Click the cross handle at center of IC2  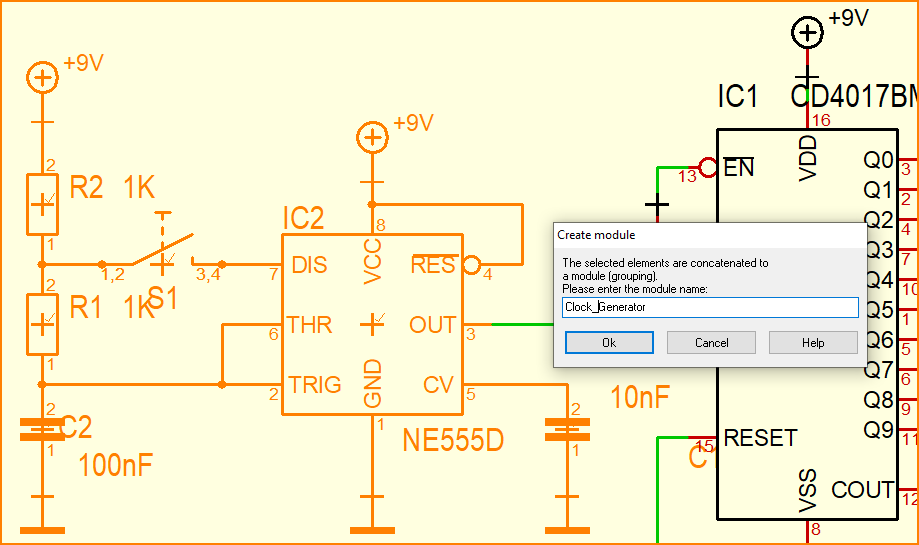click(376, 322)
